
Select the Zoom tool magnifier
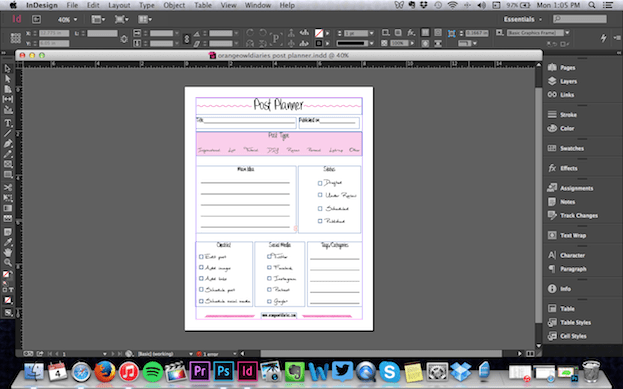click(8, 263)
